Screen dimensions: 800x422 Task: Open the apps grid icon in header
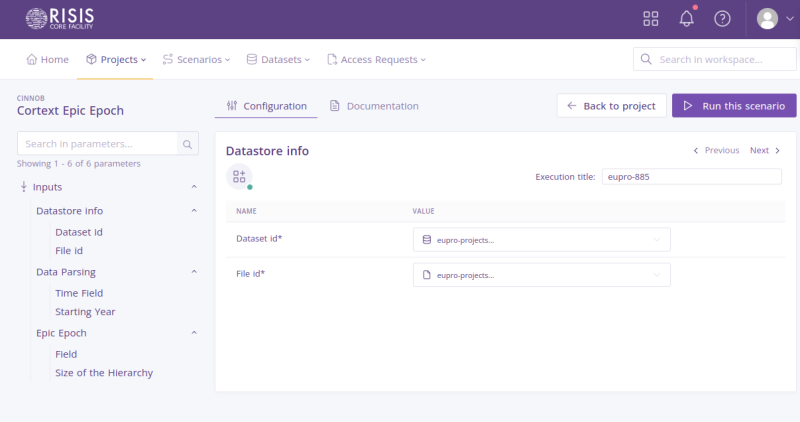(x=651, y=18)
